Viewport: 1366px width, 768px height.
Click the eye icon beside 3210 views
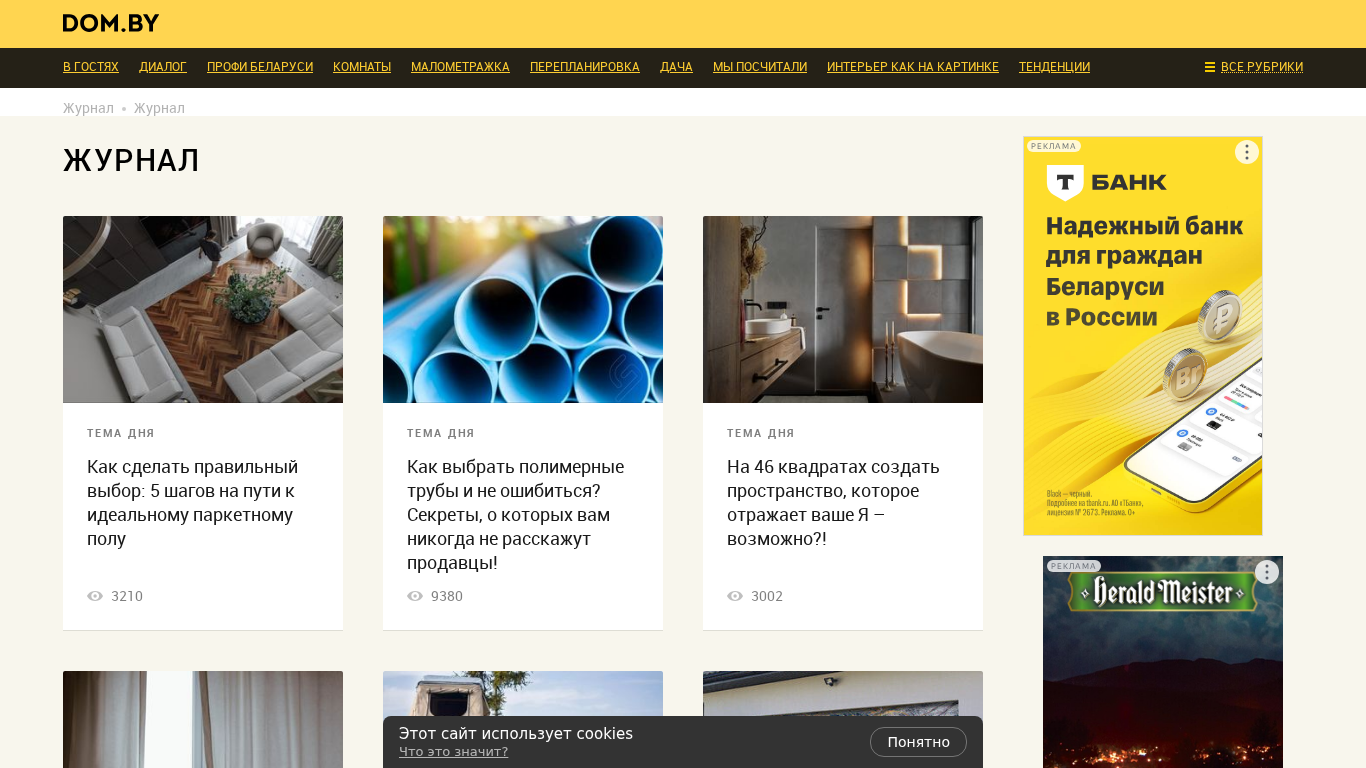coord(95,596)
